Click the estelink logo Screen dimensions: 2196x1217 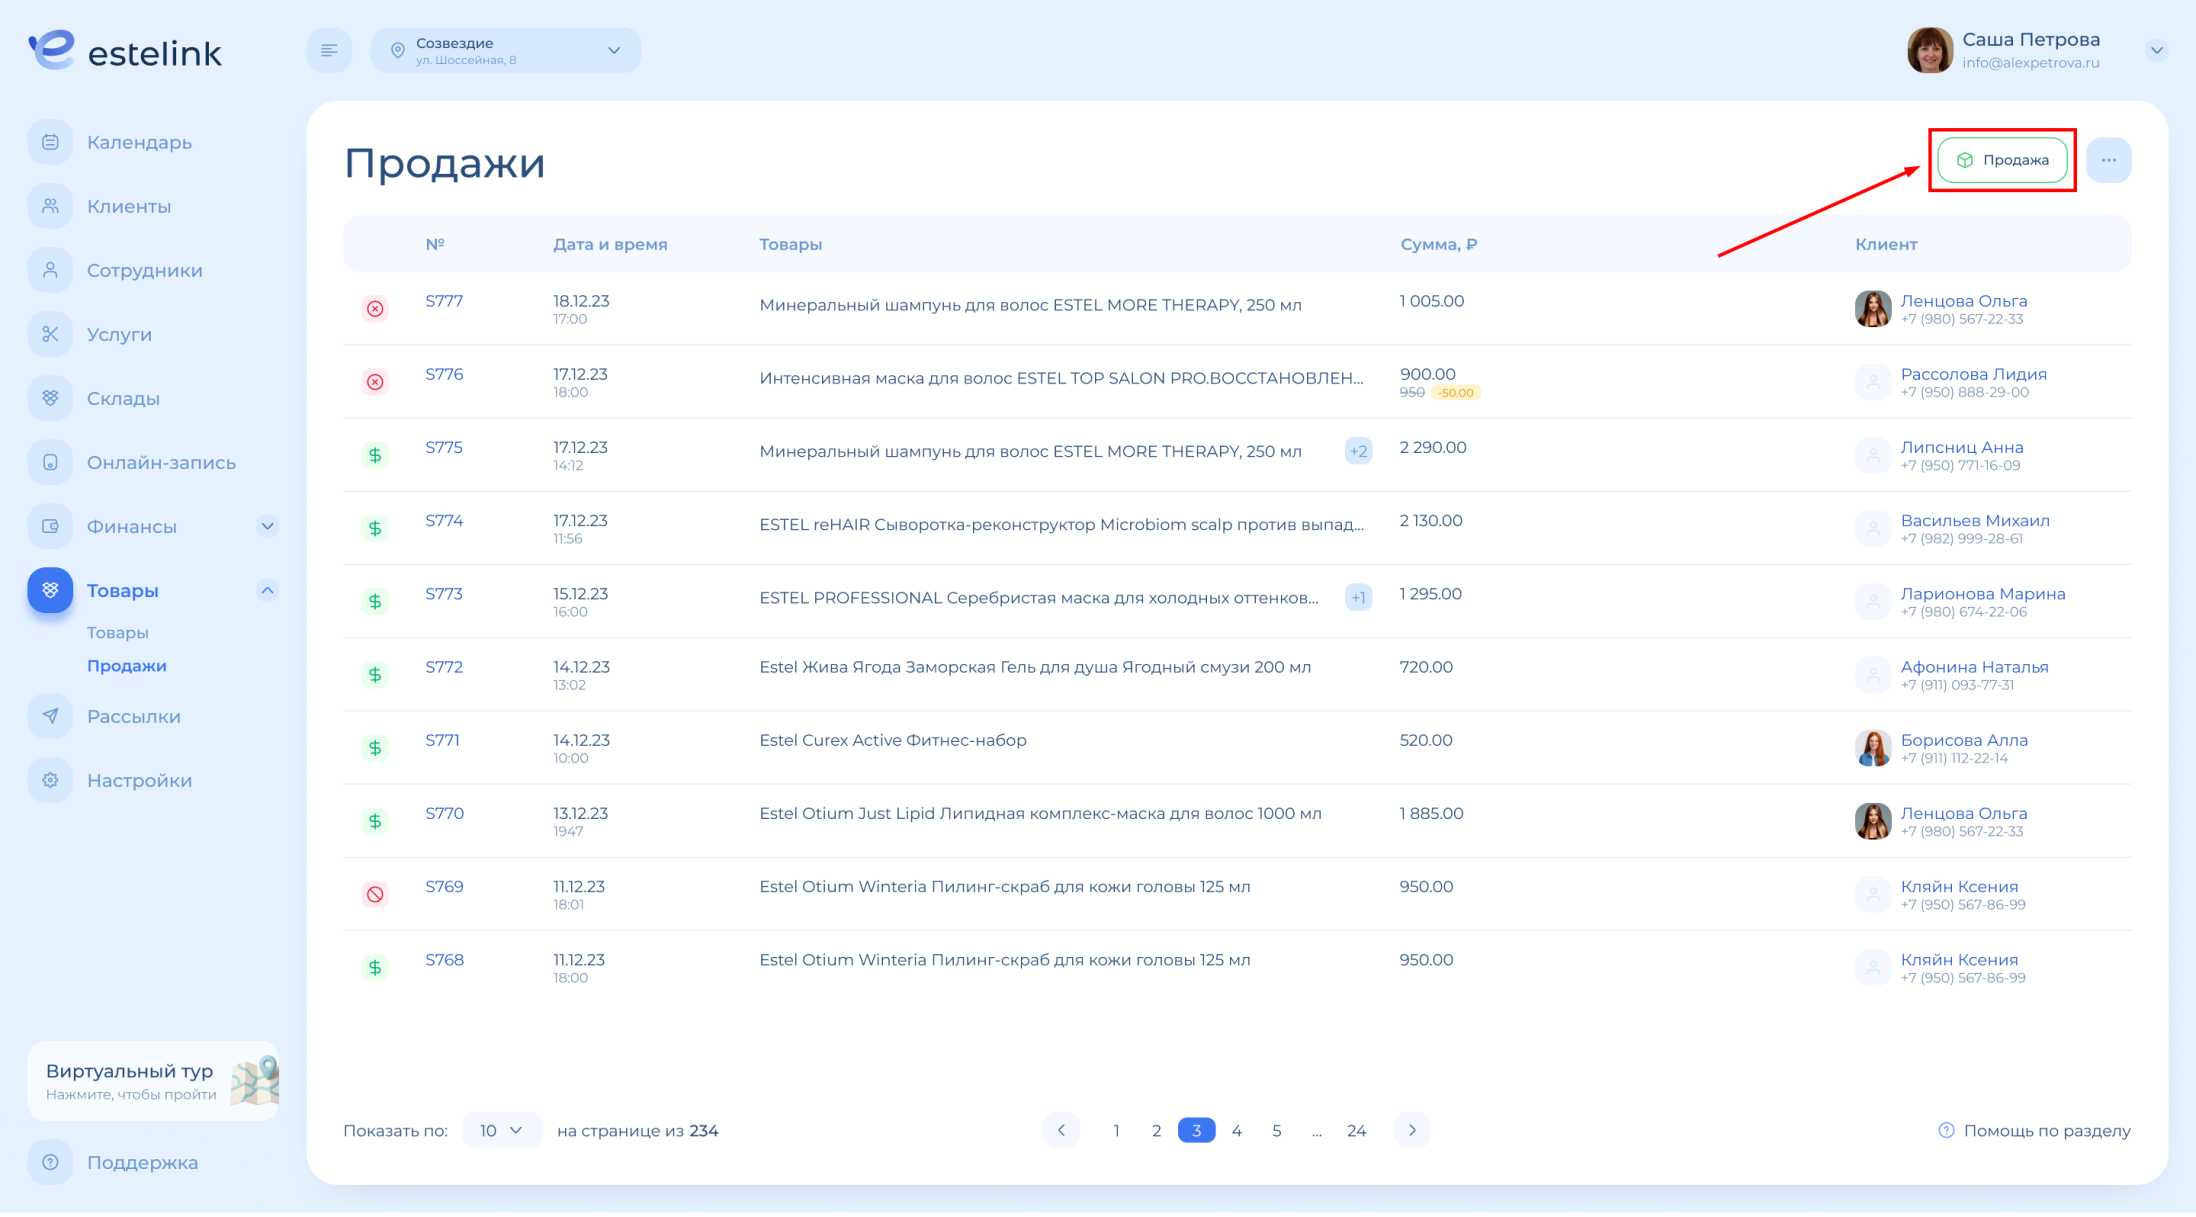pos(125,50)
